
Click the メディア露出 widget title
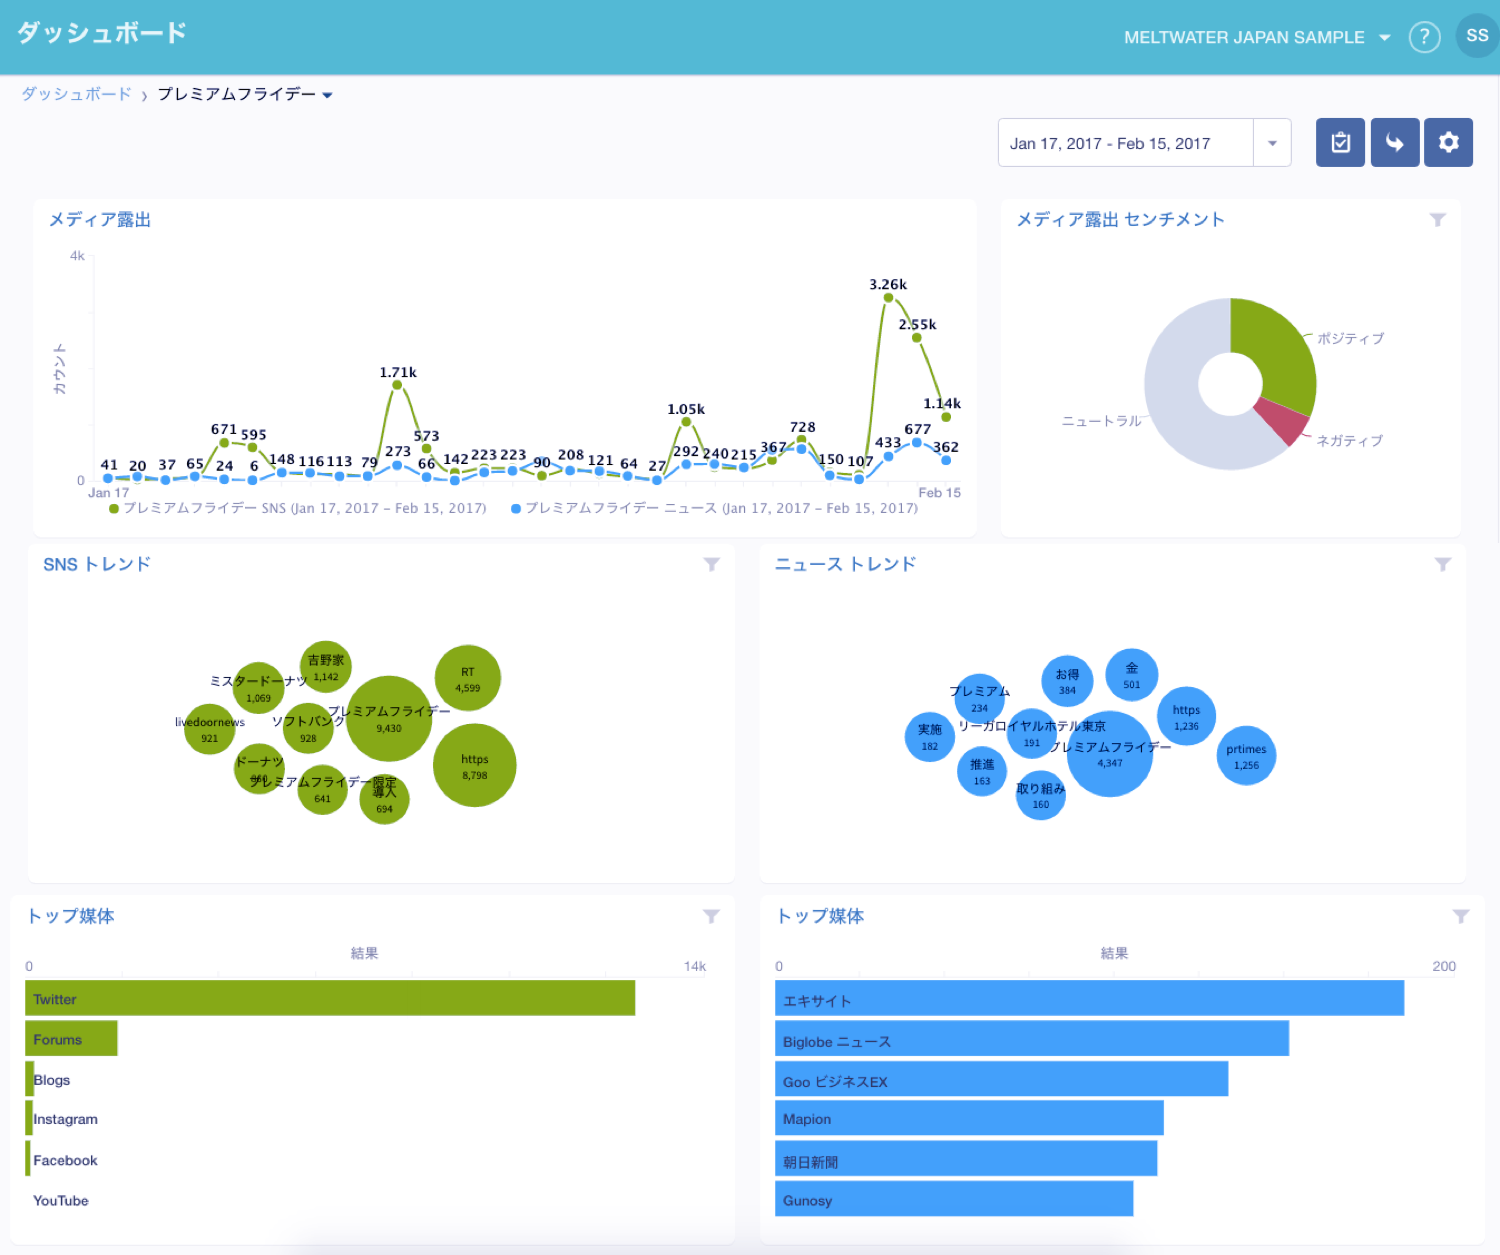[x=100, y=220]
